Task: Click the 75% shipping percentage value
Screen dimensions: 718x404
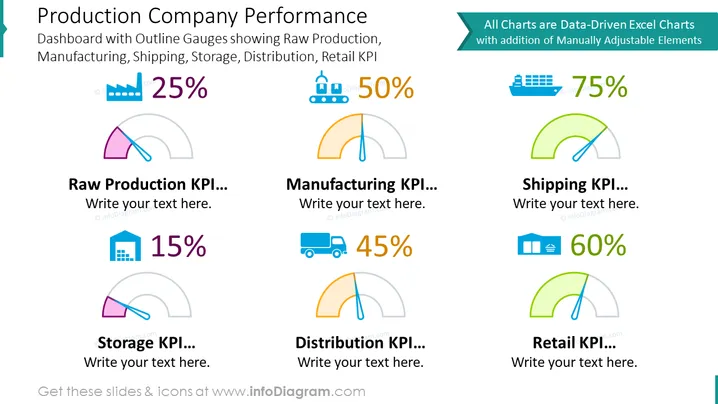Action: (599, 86)
